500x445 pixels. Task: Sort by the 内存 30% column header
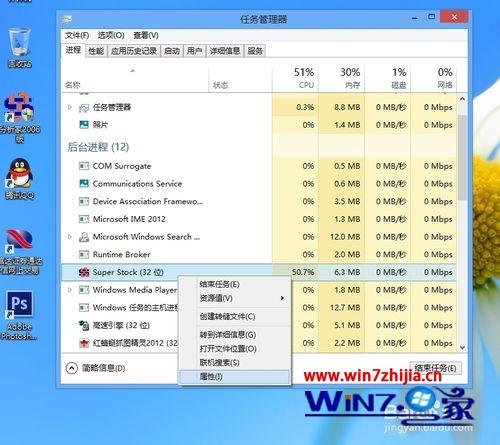coord(342,78)
